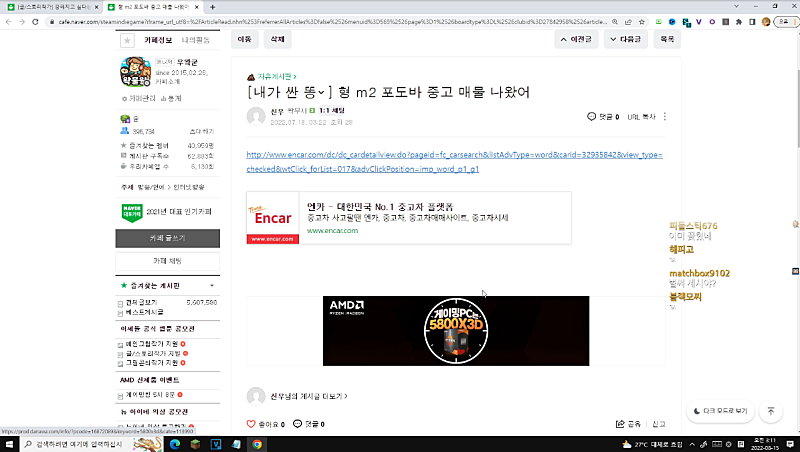This screenshot has height=452, width=800.
Task: Switch to the first Chrome tab
Action: [51, 7]
